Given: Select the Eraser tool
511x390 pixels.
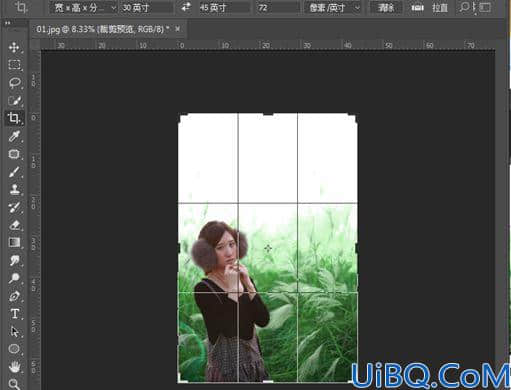Looking at the screenshot, I should (x=14, y=225).
